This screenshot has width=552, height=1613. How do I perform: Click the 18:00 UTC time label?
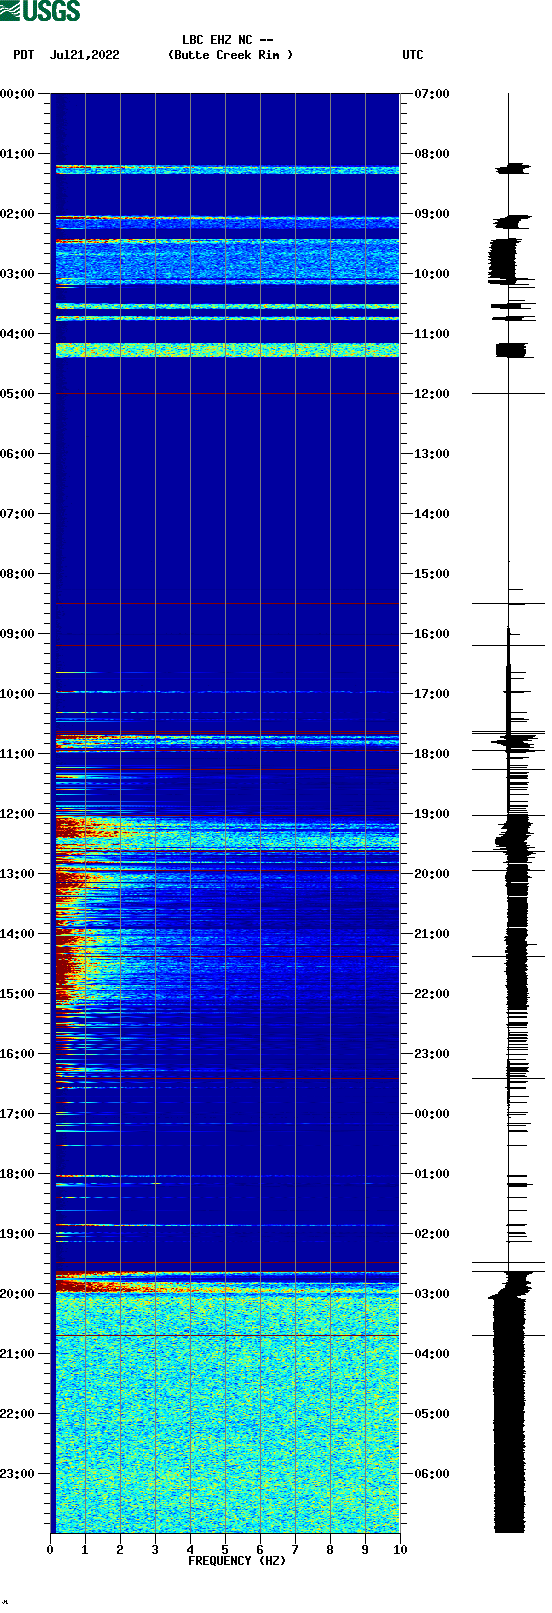tap(432, 754)
